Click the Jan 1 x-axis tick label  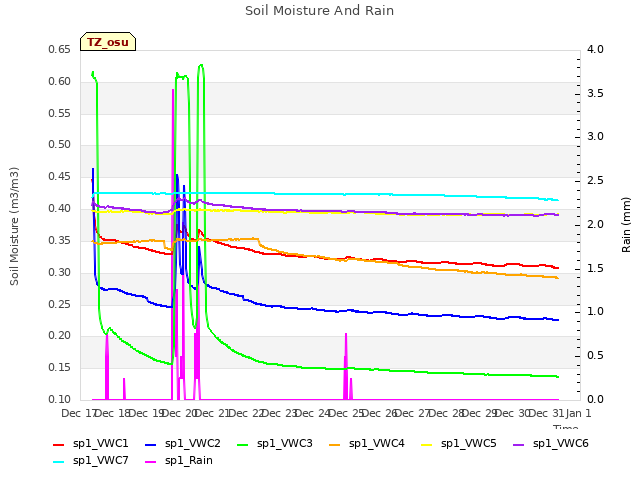tap(578, 413)
